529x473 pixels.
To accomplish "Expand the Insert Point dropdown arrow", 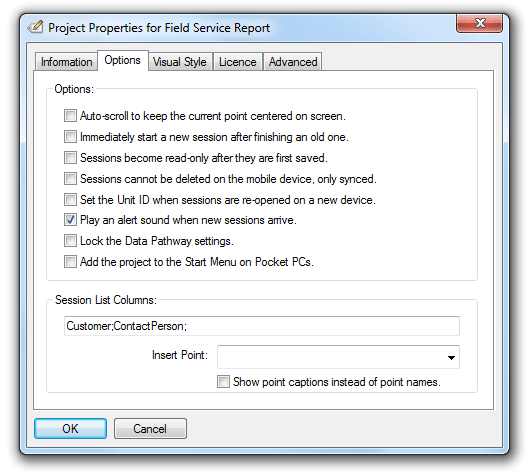I will pyautogui.click(x=451, y=357).
